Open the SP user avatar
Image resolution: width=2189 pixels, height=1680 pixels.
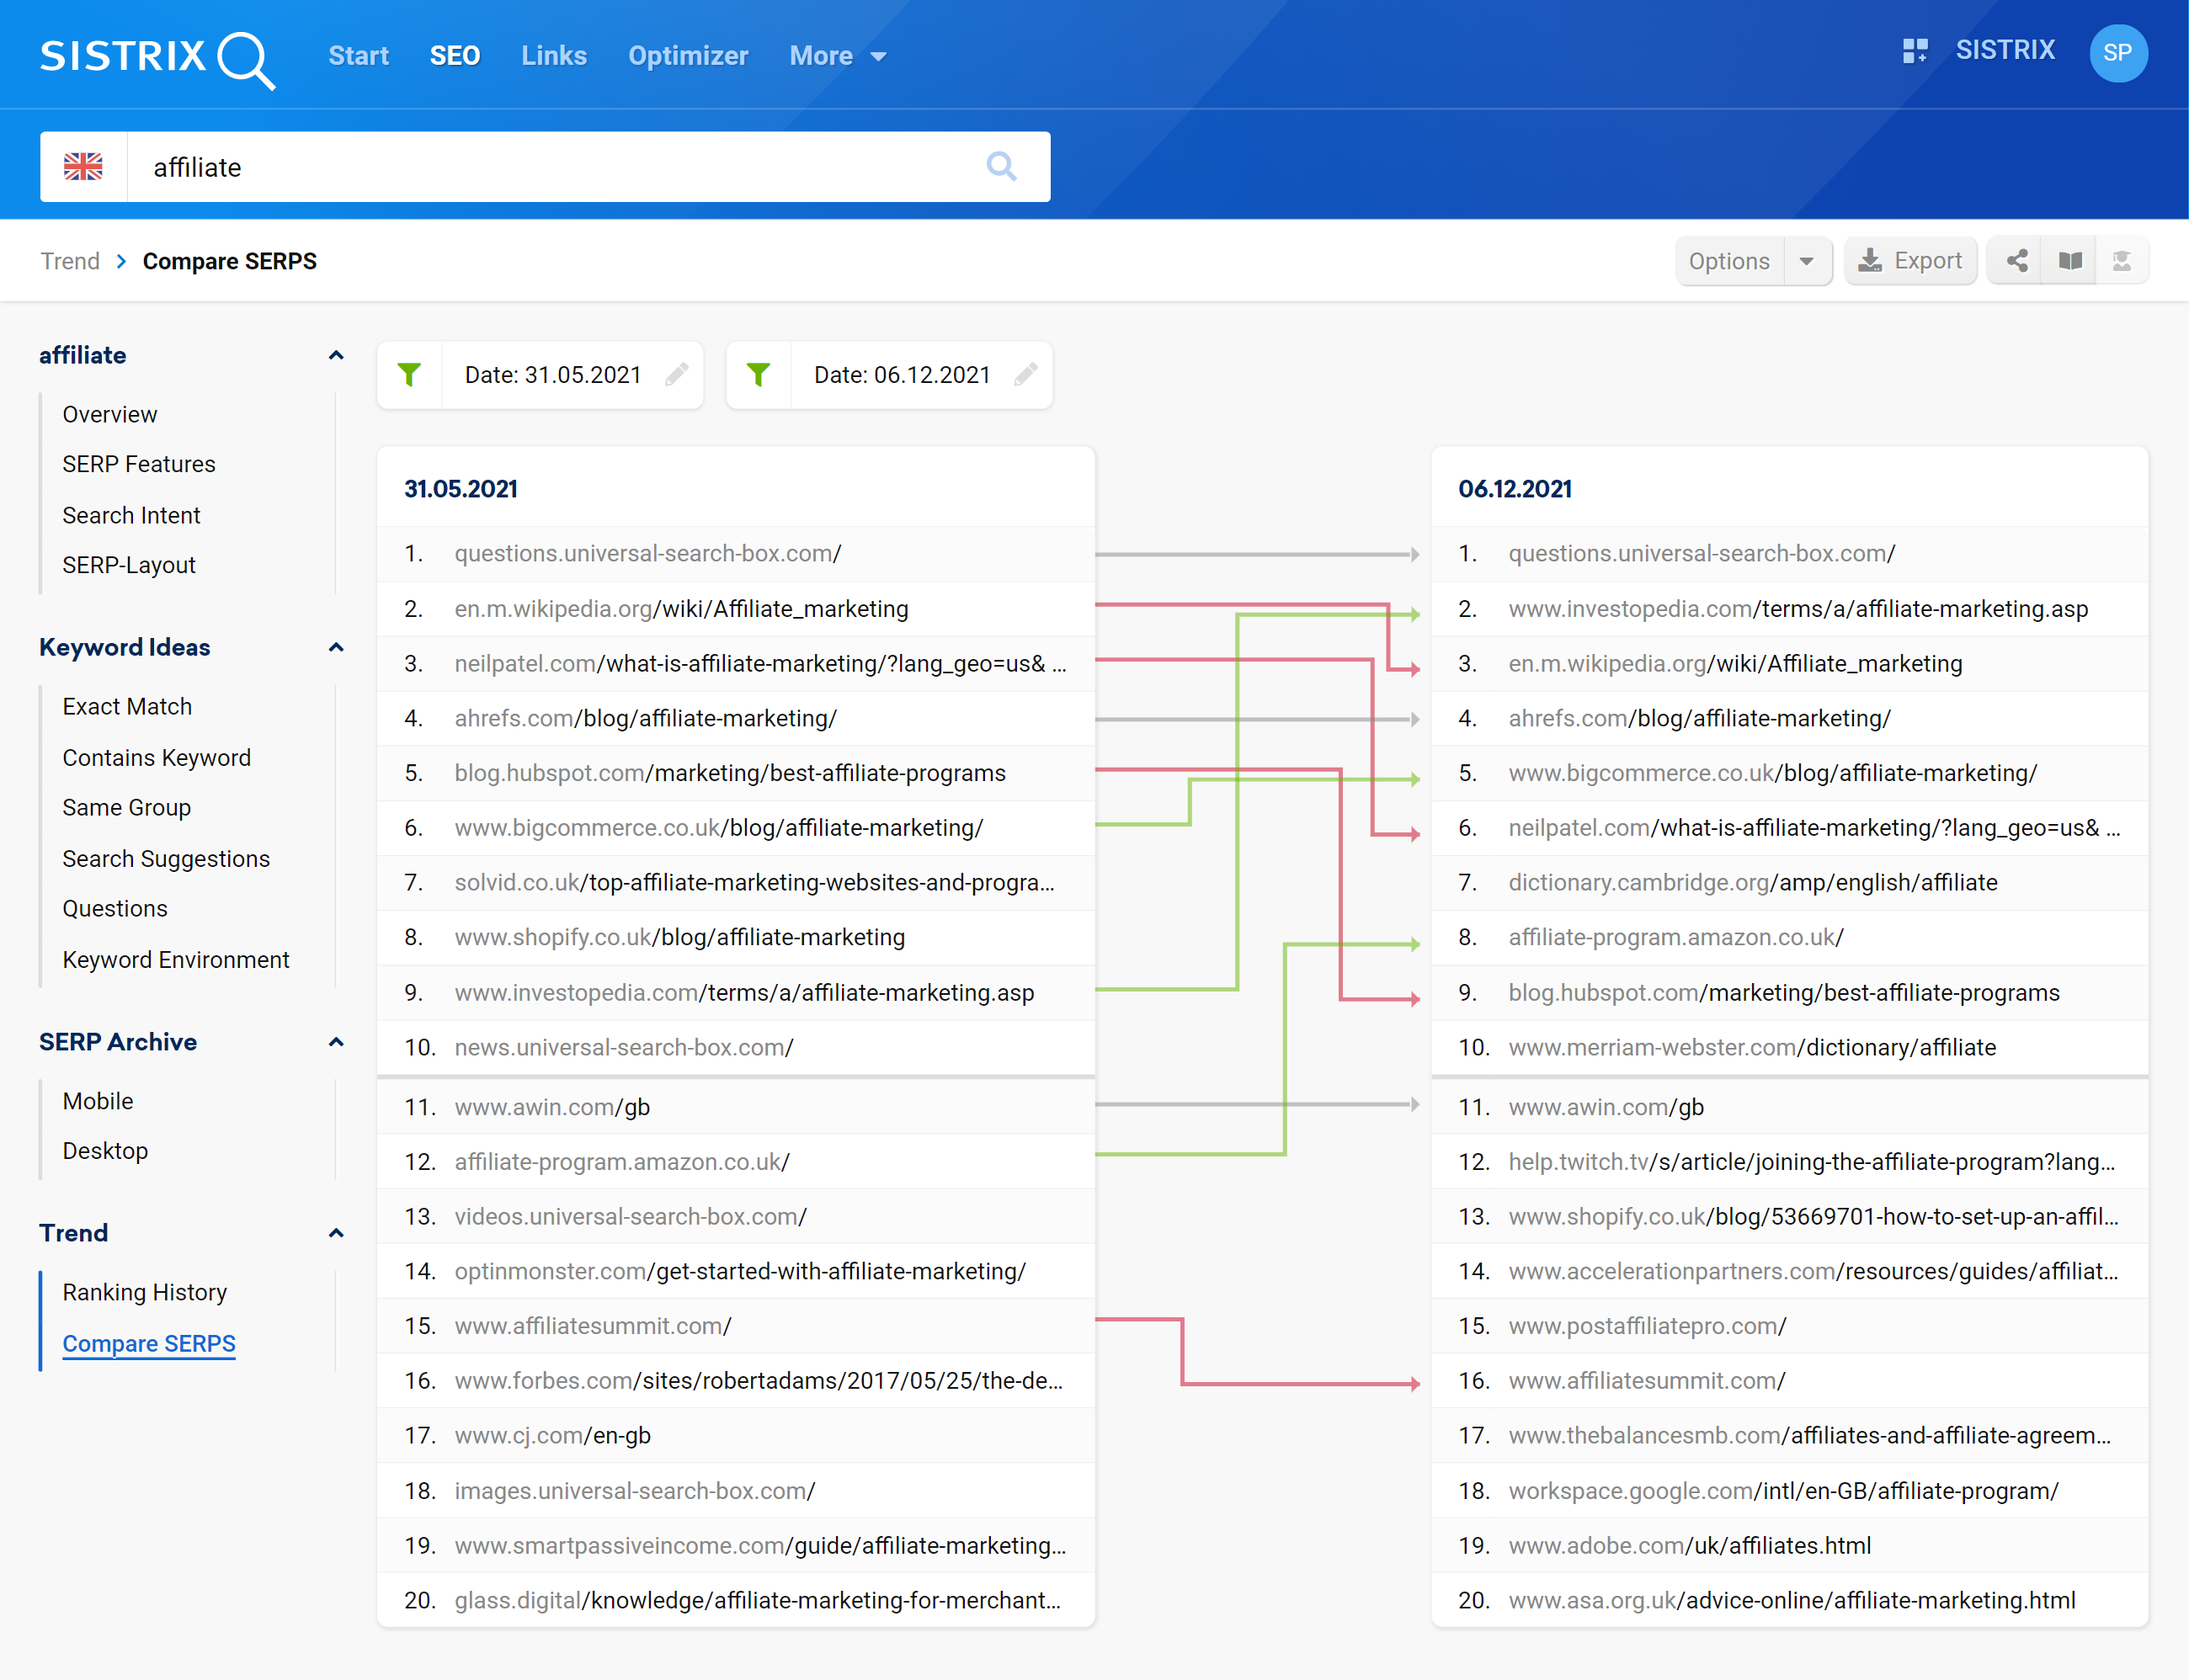[2117, 53]
